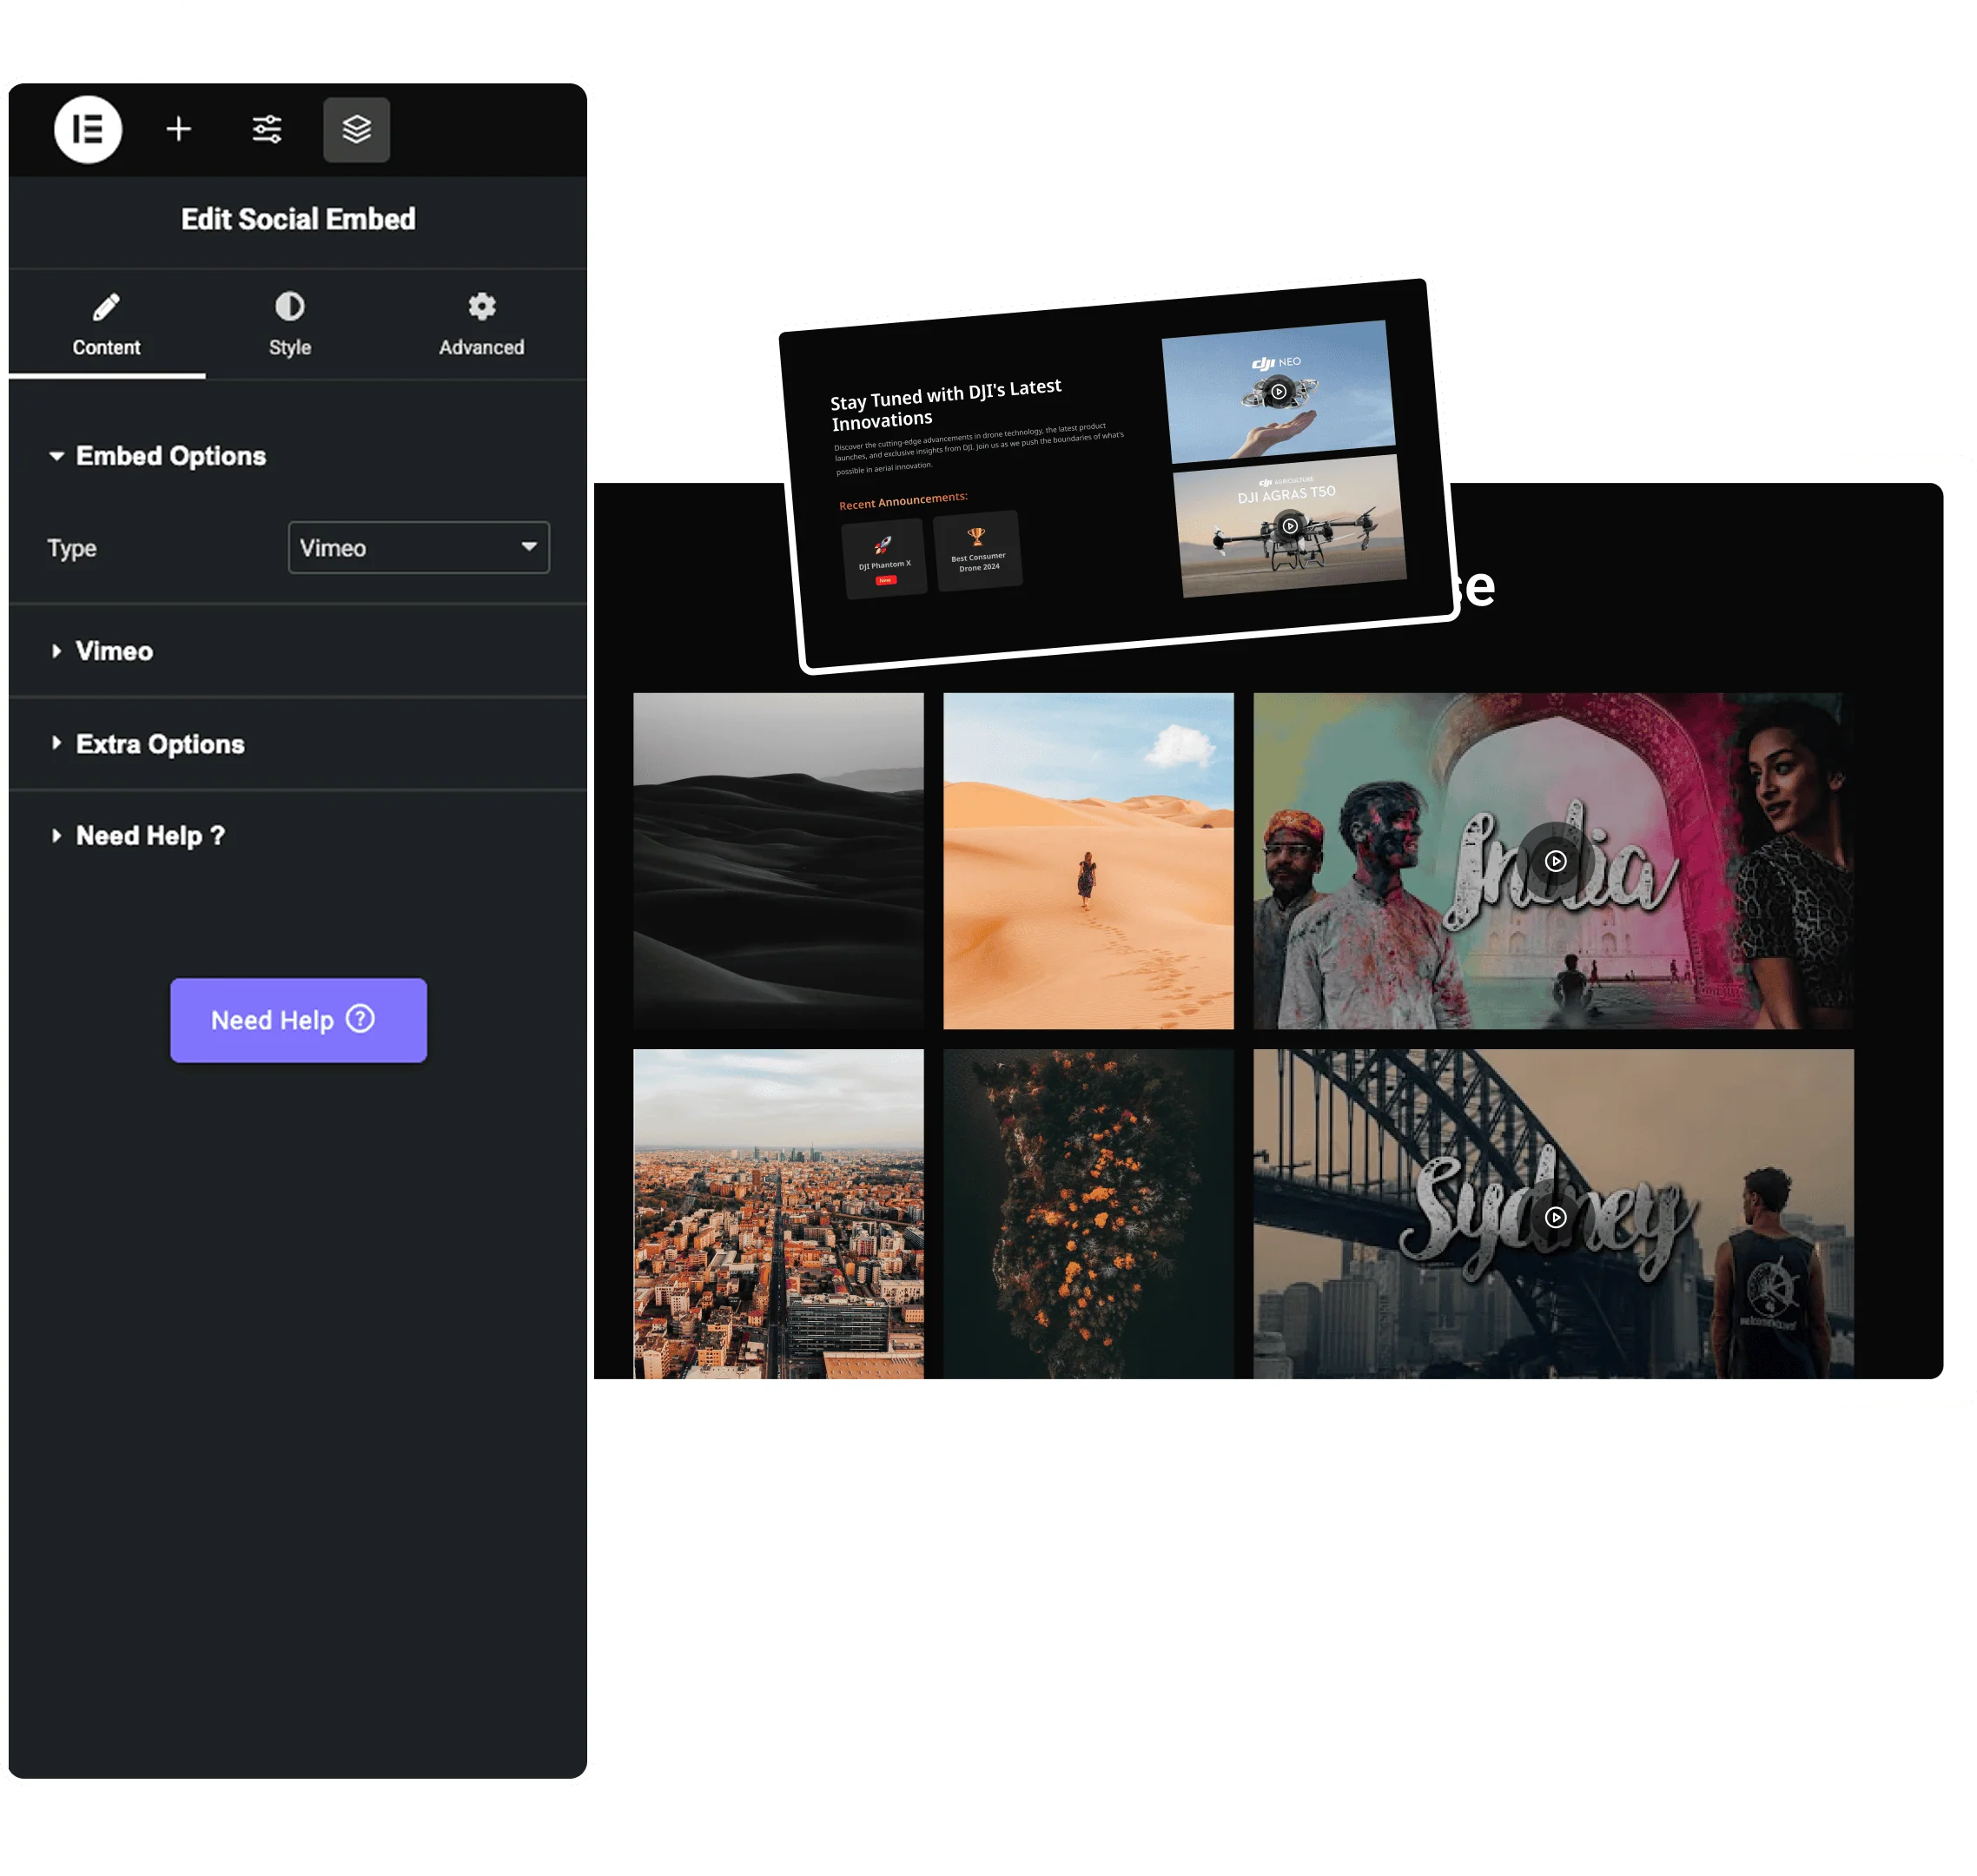Screen dimensions: 1977x1876
Task: Switch to the Content tab
Action: point(106,325)
